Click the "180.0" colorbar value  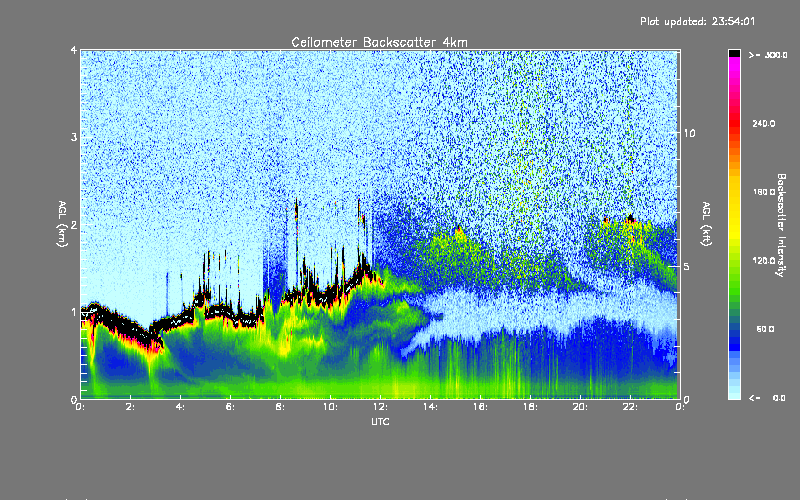coord(764,192)
